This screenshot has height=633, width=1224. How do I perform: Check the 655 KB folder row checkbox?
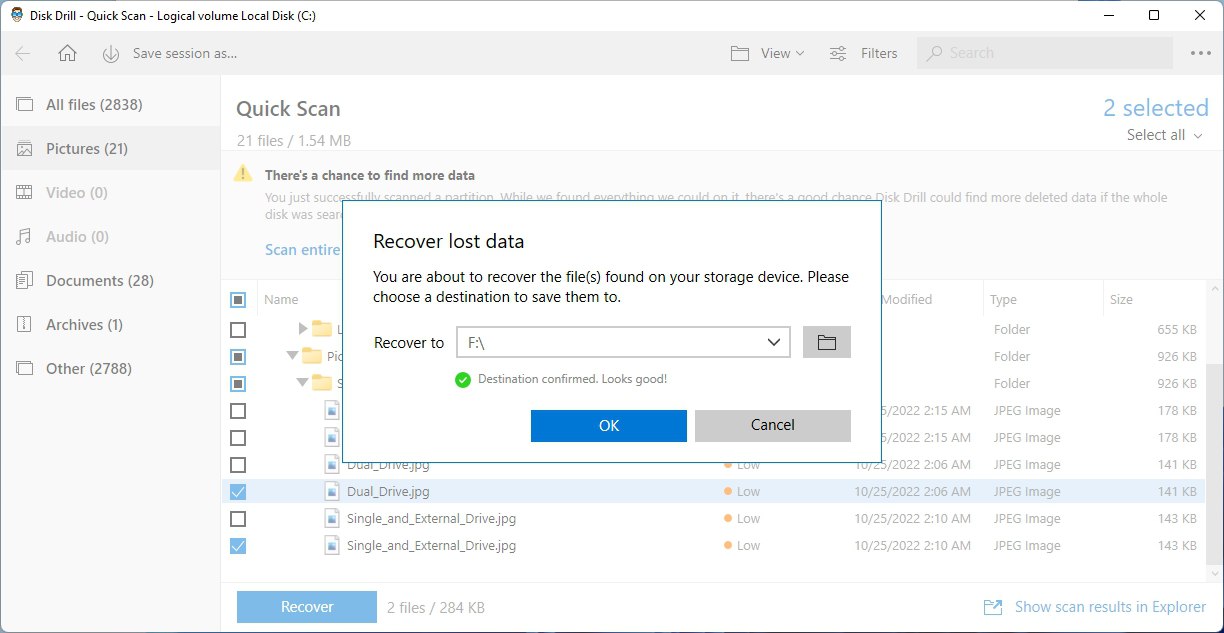point(238,329)
